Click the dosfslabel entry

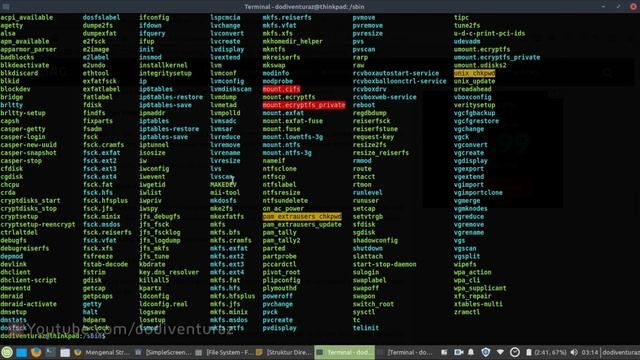pos(101,18)
